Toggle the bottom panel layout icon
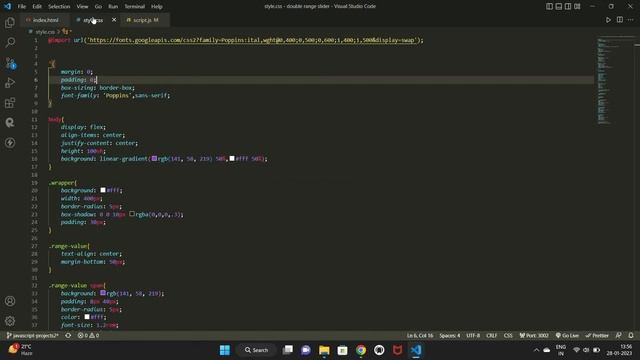The width and height of the screenshot is (640, 360). click(x=559, y=6)
